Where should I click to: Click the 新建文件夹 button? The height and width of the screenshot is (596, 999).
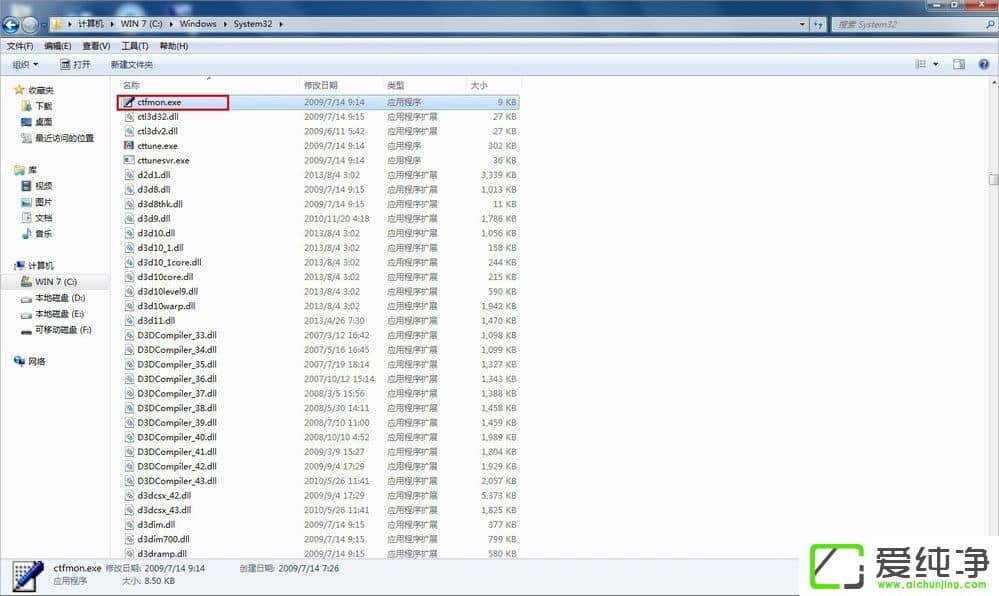[131, 64]
